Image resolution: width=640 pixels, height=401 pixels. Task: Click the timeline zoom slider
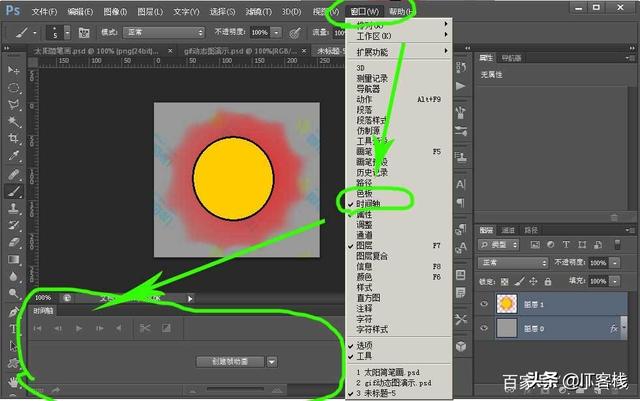pyautogui.click(x=235, y=389)
